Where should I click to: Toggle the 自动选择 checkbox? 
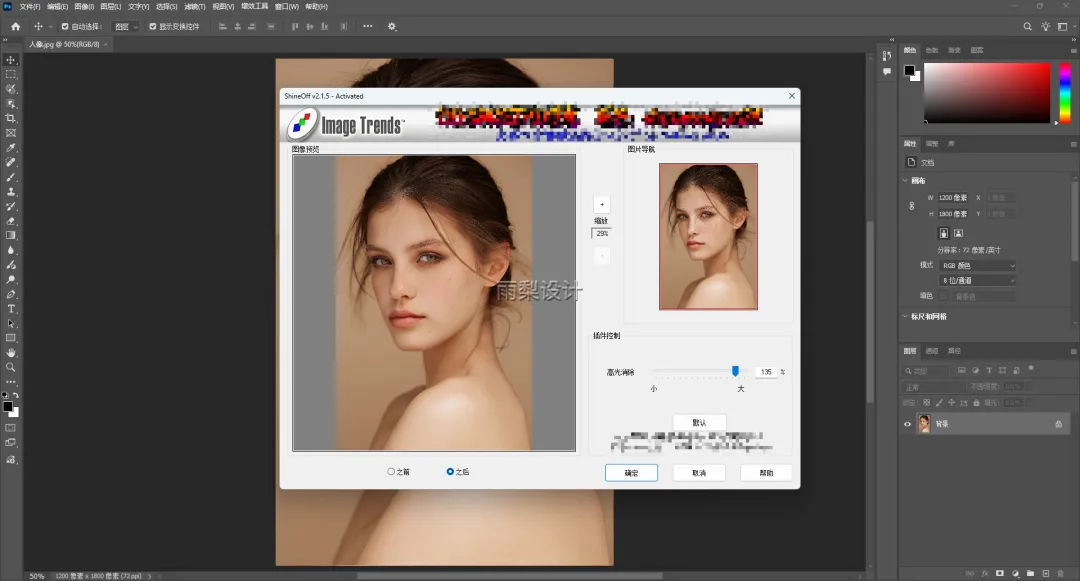pyautogui.click(x=65, y=26)
